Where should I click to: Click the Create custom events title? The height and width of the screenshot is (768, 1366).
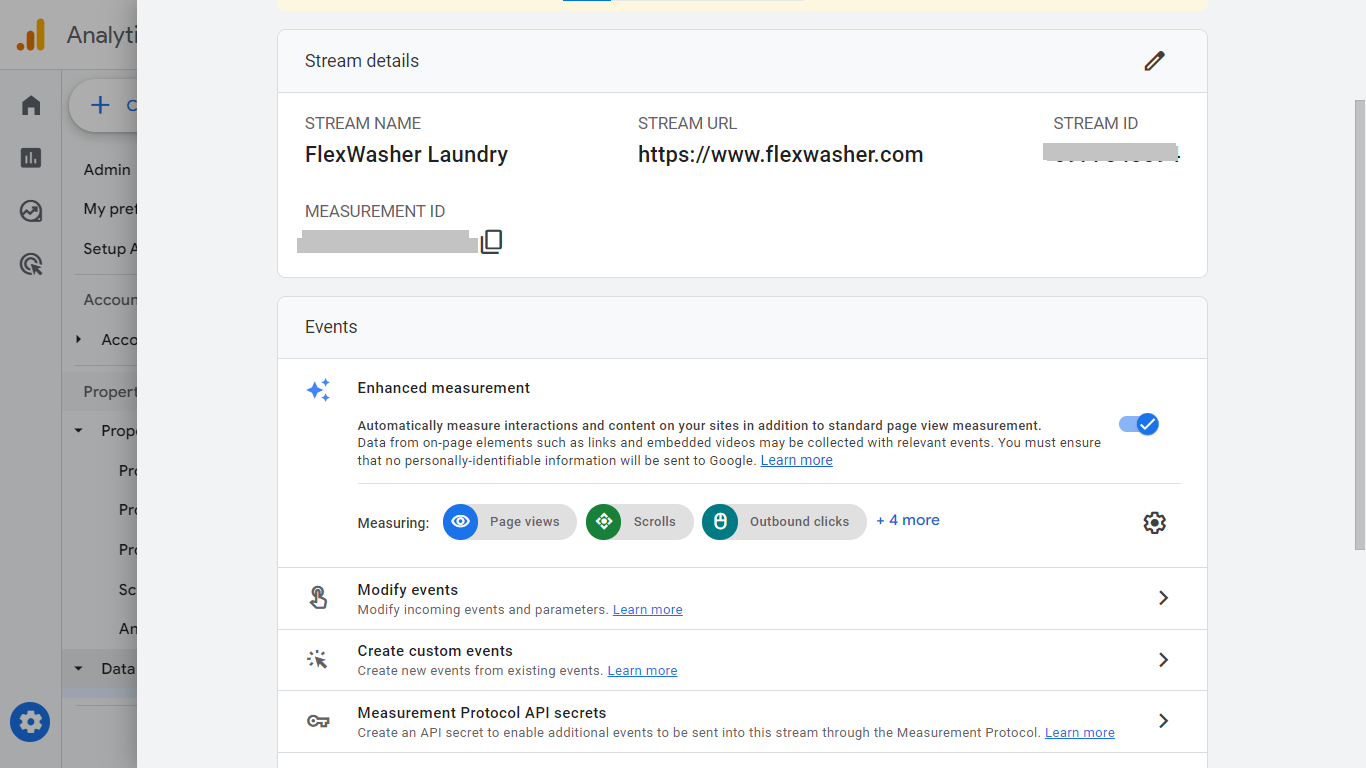[435, 651]
